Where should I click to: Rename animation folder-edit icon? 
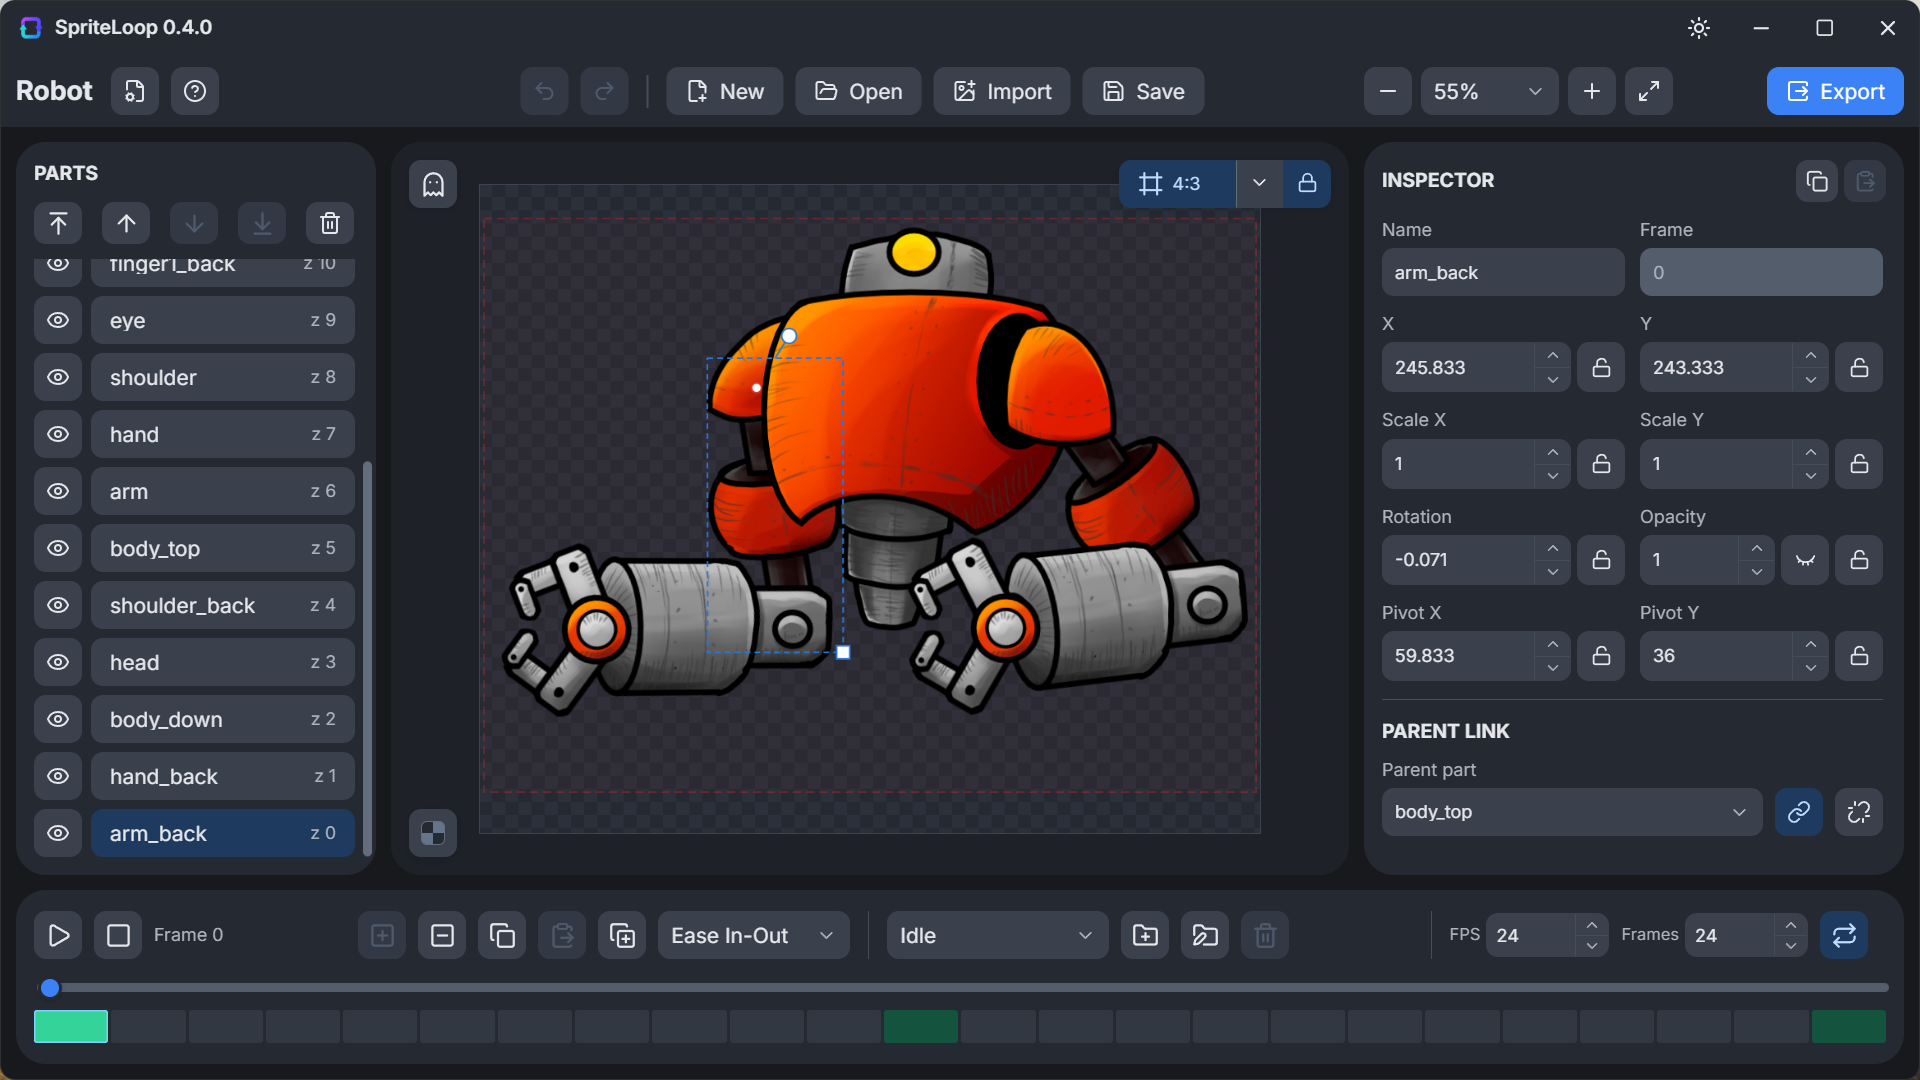[1205, 936]
